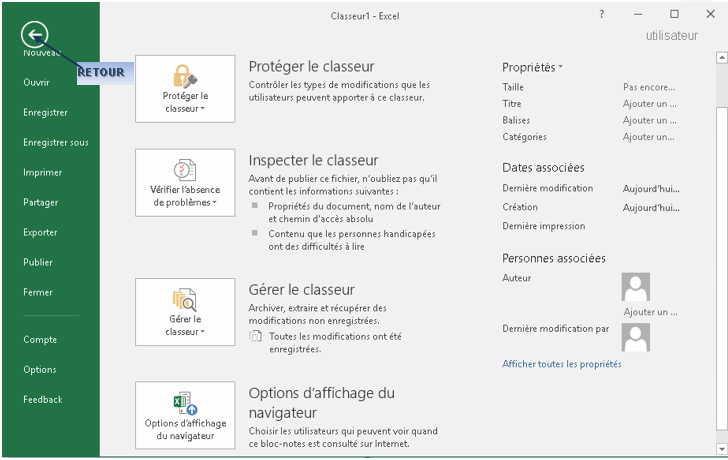Click Afficher toutes les propriétés link
The image size is (728, 460).
(562, 364)
